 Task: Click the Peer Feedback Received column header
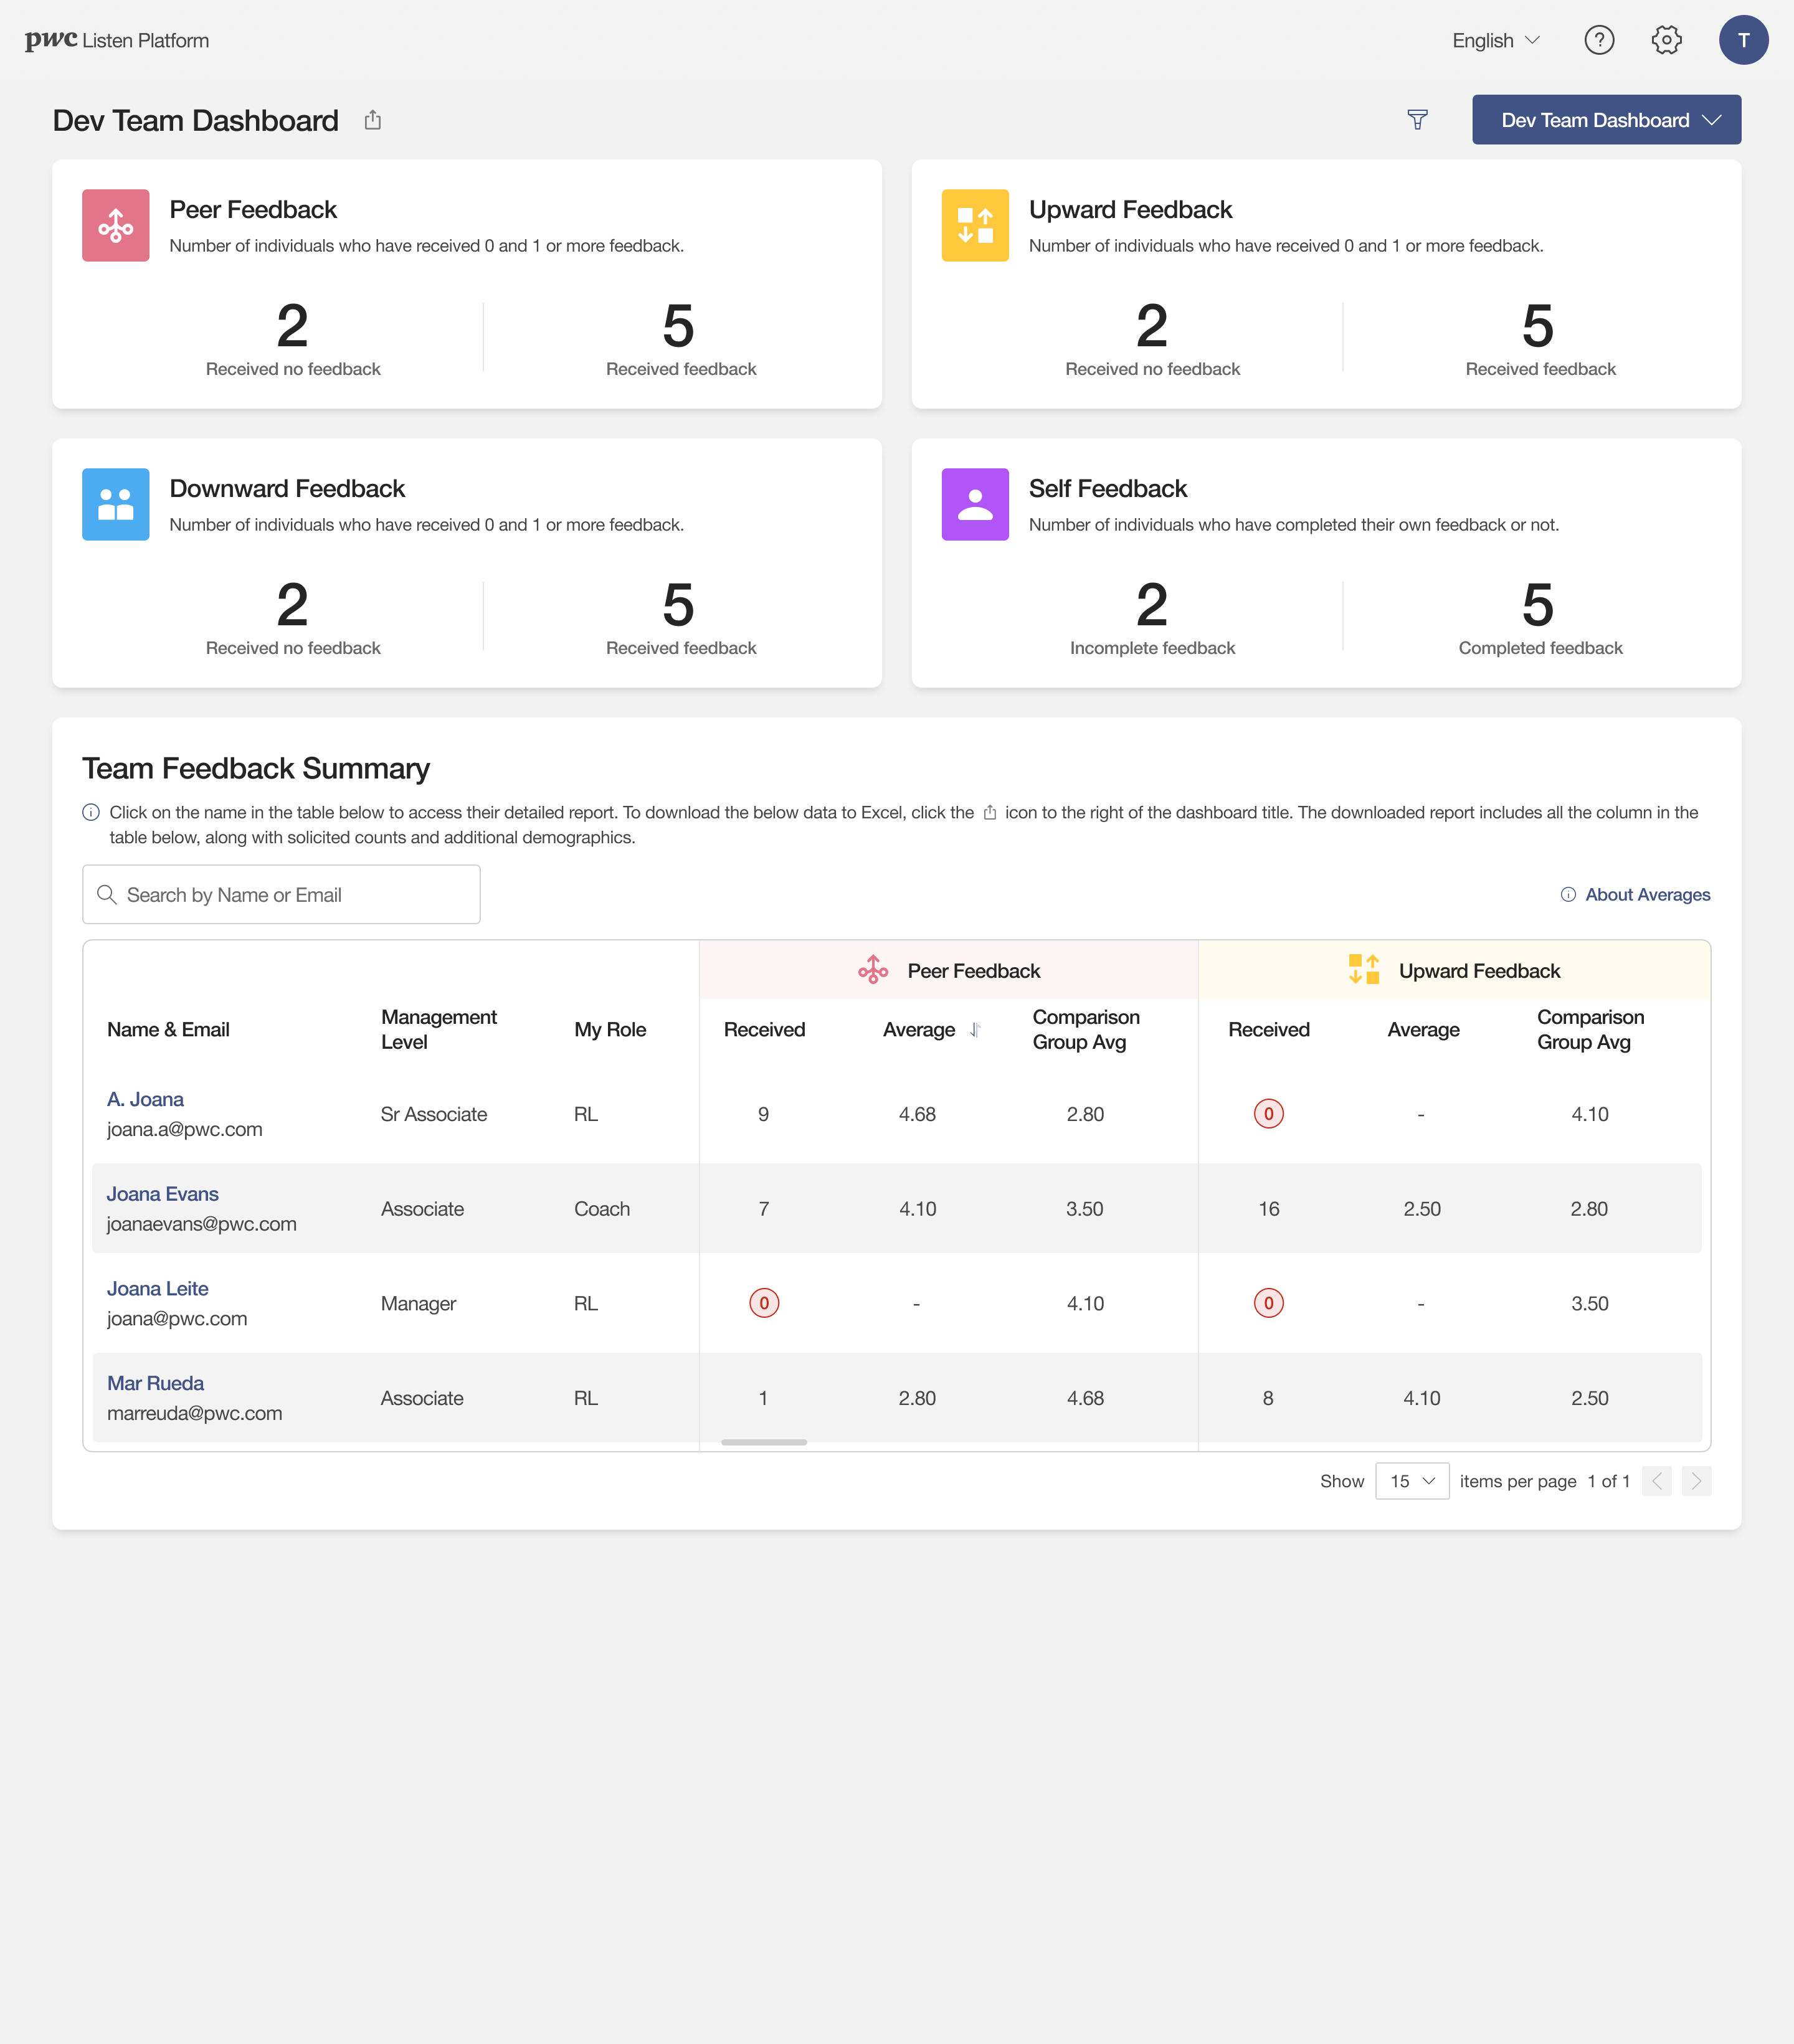coord(764,1029)
